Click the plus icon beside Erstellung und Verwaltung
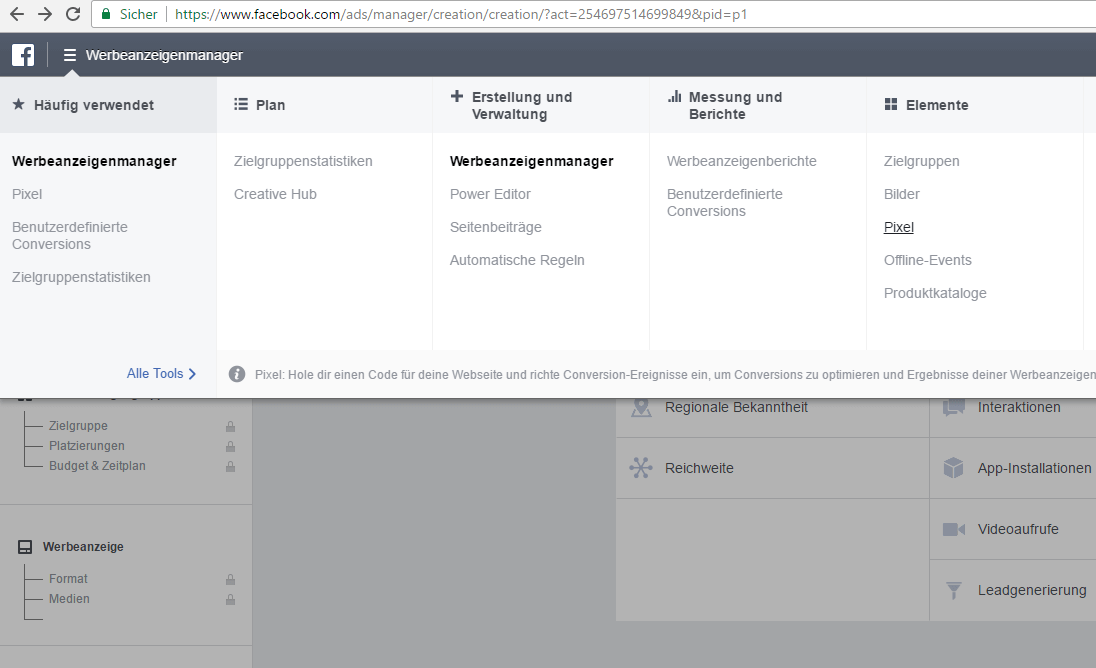Screen dimensions: 1096x668 click(x=456, y=96)
